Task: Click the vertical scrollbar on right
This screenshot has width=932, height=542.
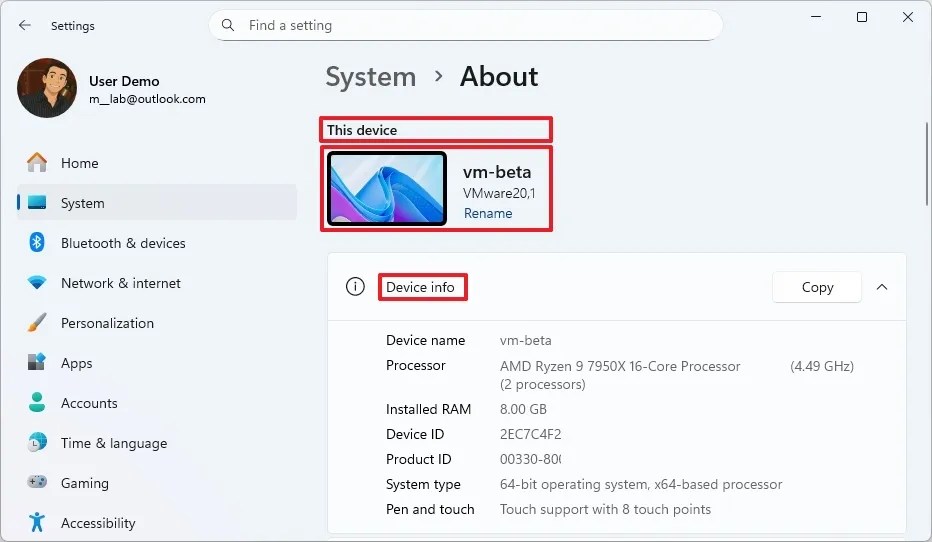Action: pyautogui.click(x=926, y=164)
